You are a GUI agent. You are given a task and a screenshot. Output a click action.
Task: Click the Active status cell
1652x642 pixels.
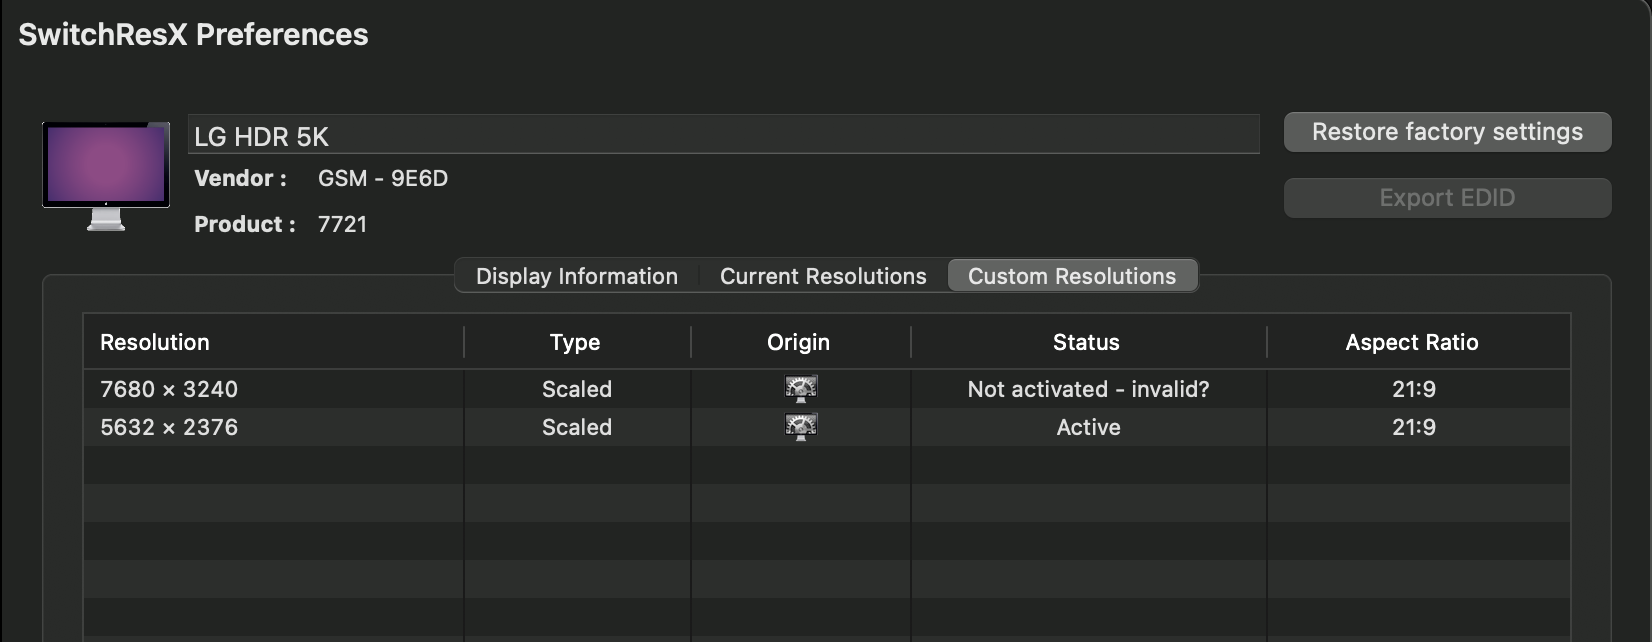coord(1088,427)
